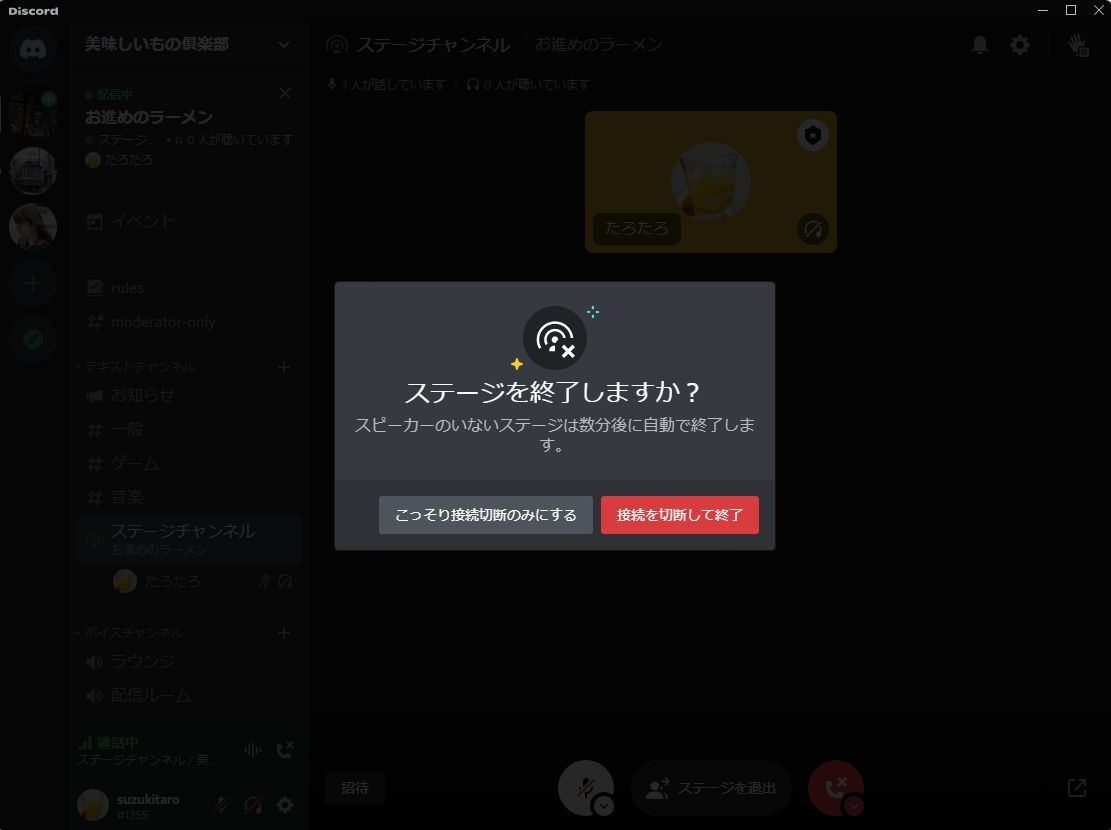Image resolution: width=1111 pixels, height=830 pixels.
Task: Toggle noise suppression waveform icon
Action: click(x=253, y=750)
